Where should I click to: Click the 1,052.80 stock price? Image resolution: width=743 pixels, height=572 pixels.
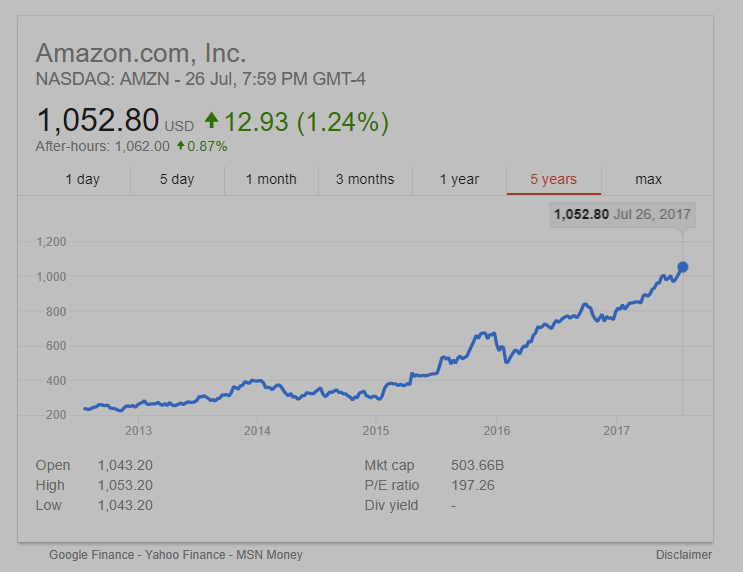98,122
